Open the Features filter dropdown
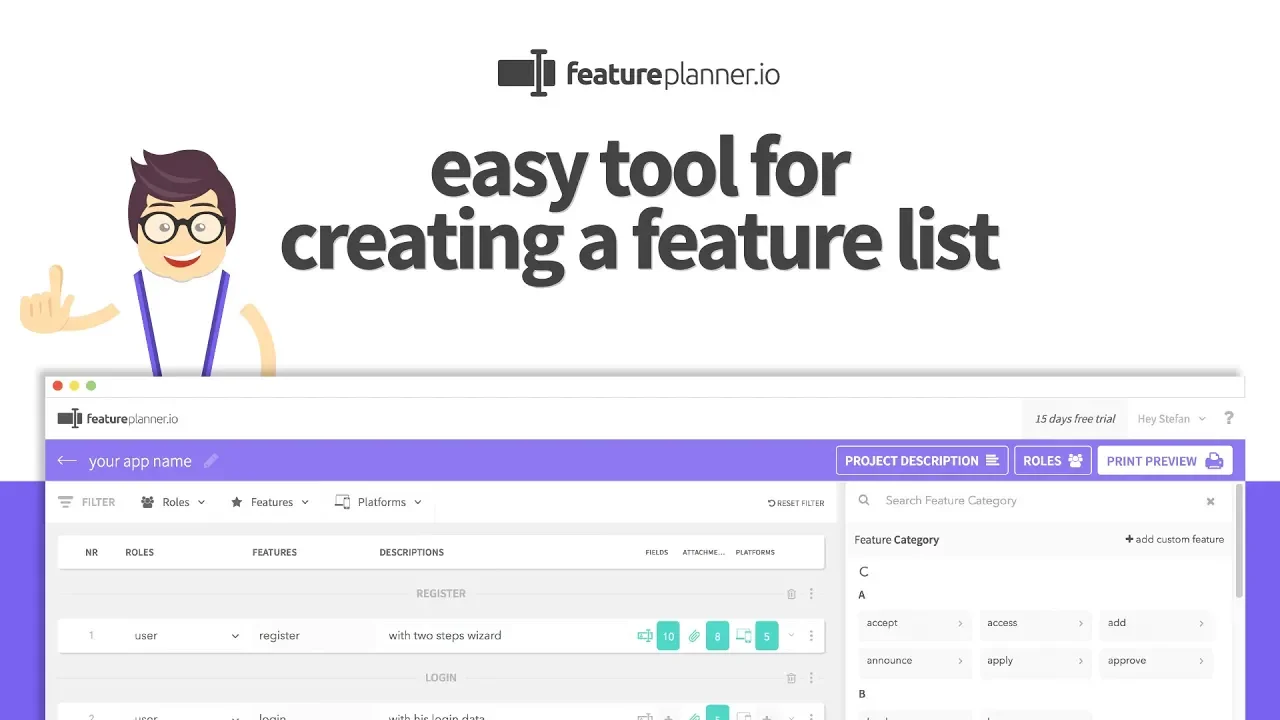The width and height of the screenshot is (1280, 720). [x=270, y=502]
